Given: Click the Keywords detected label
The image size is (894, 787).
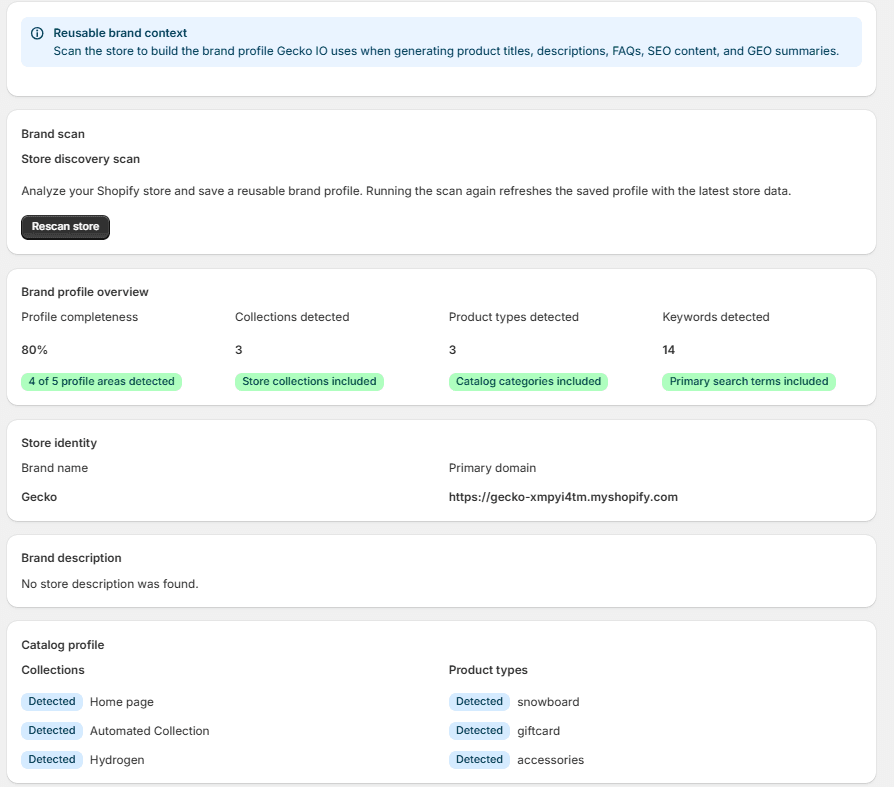Looking at the screenshot, I should (716, 317).
